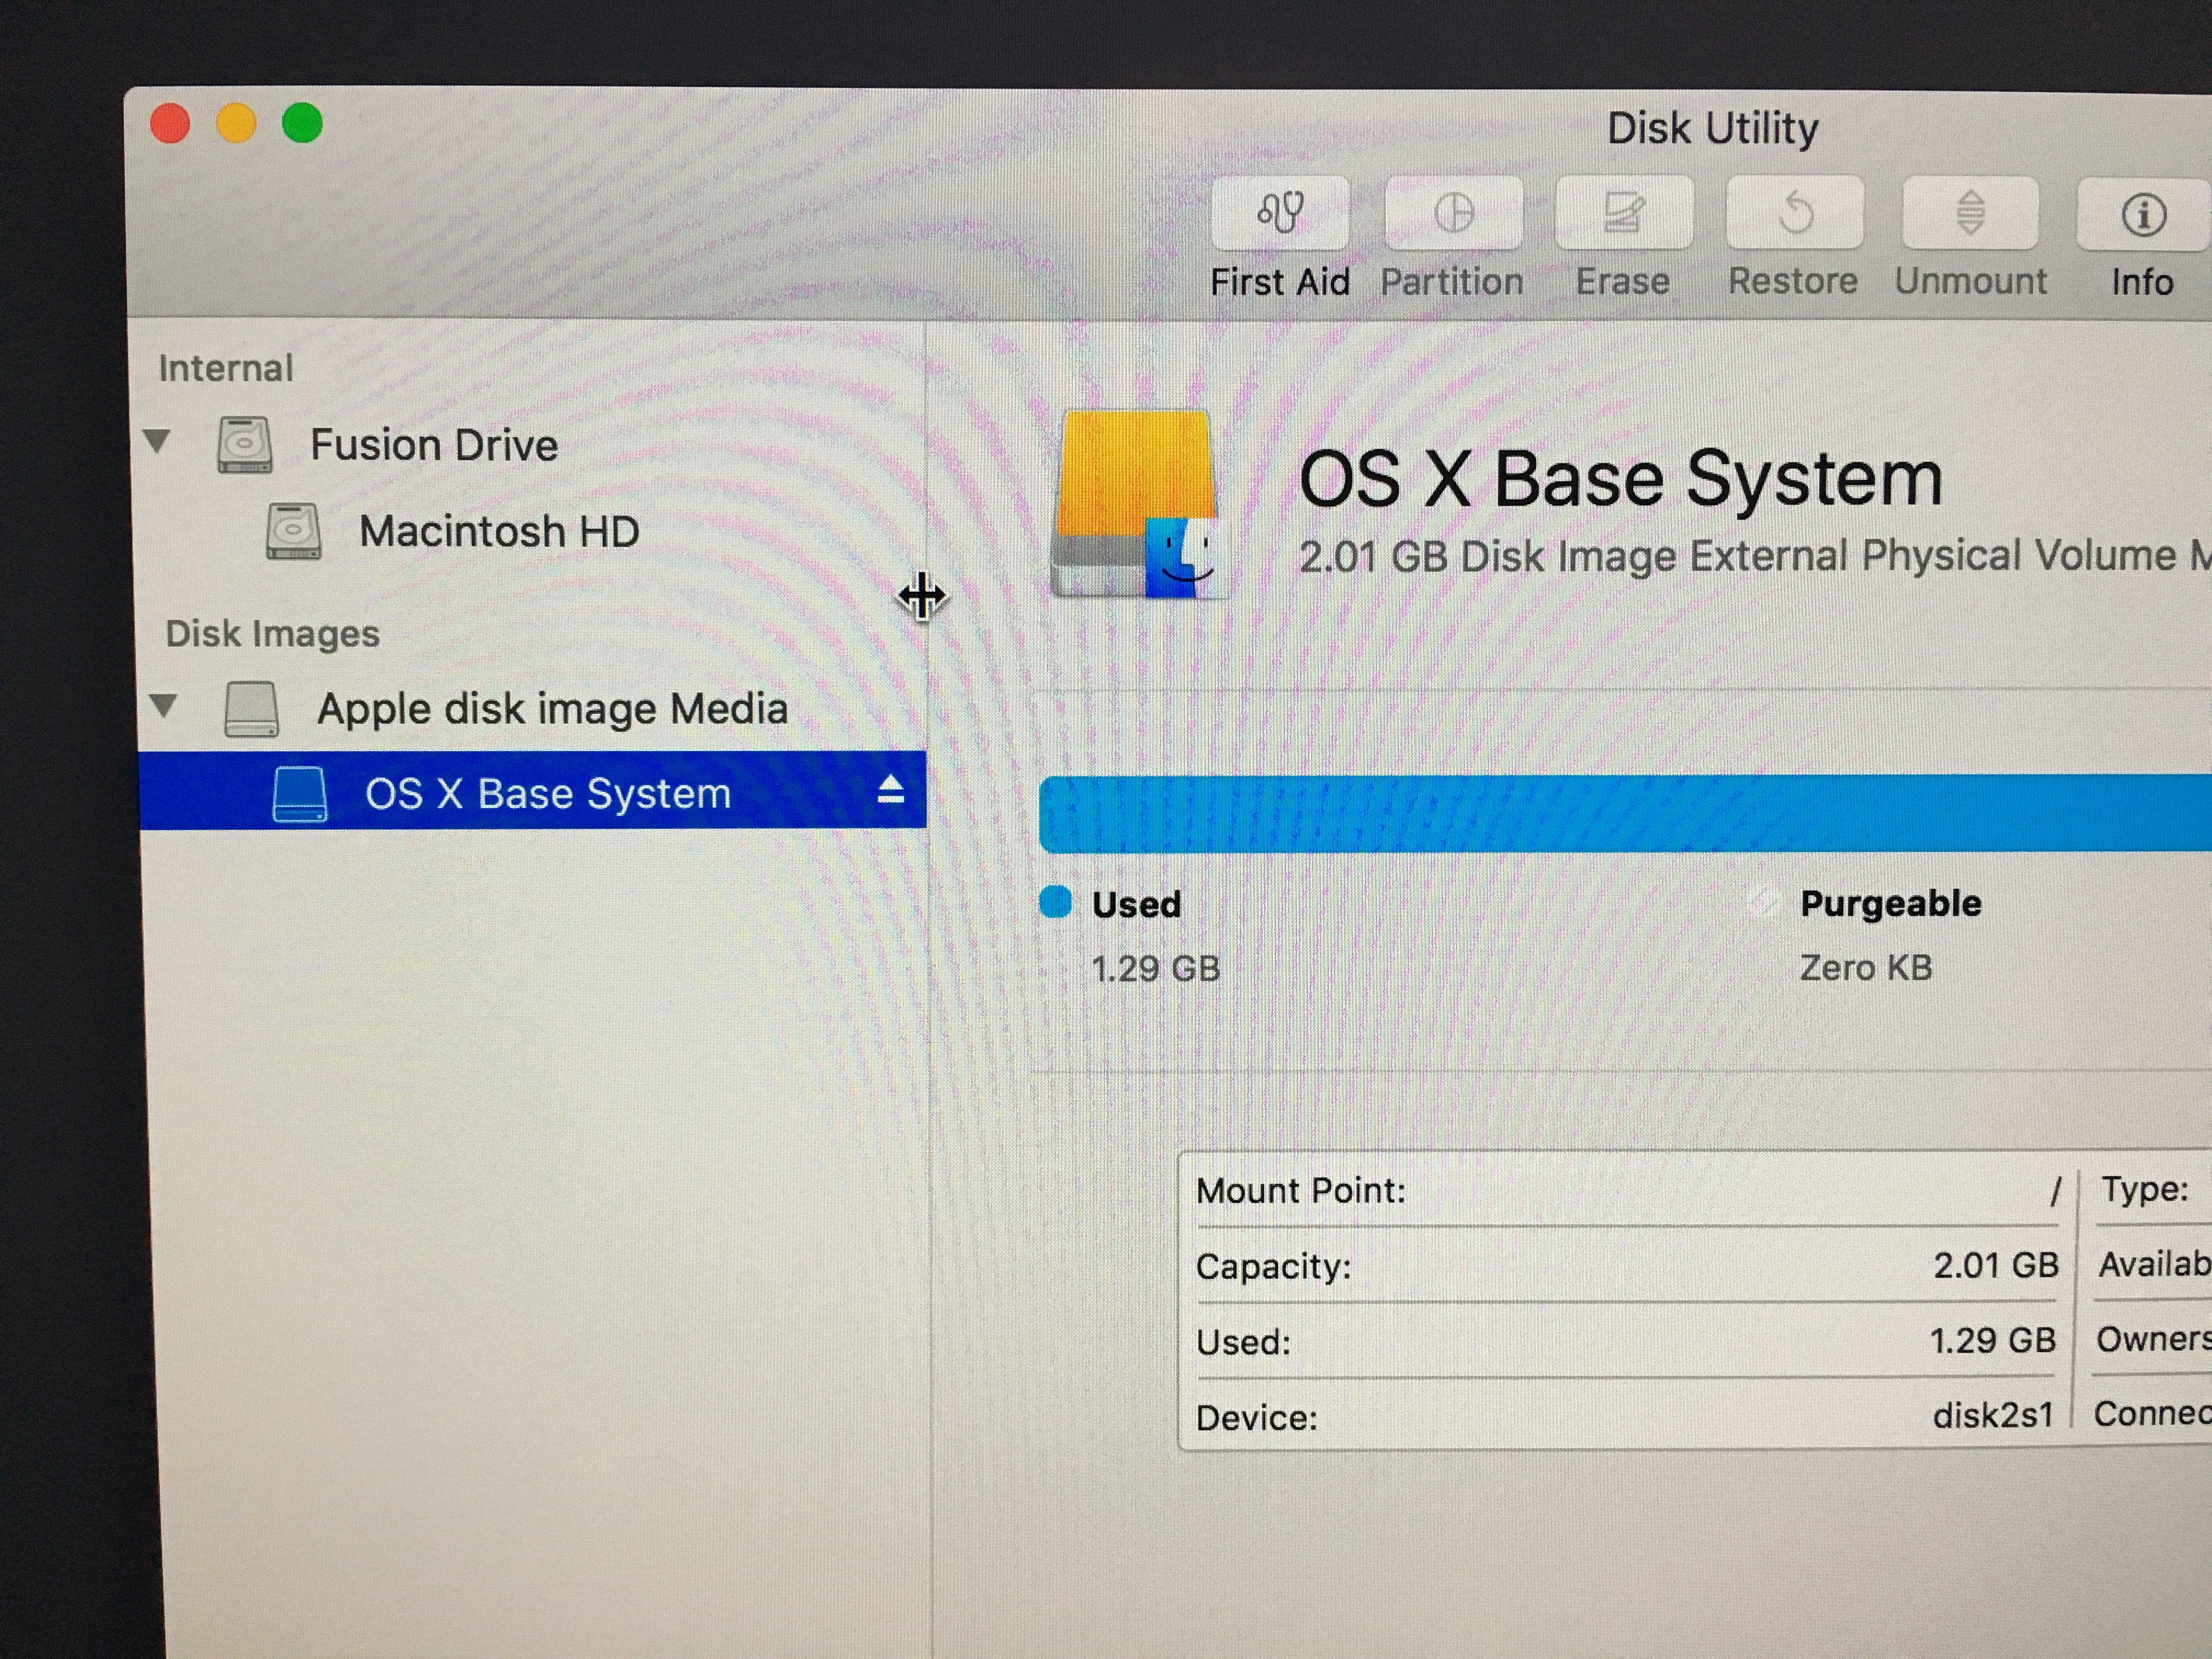Viewport: 2212px width, 1659px height.
Task: Click the Partition pie chart icon
Action: (x=1453, y=213)
